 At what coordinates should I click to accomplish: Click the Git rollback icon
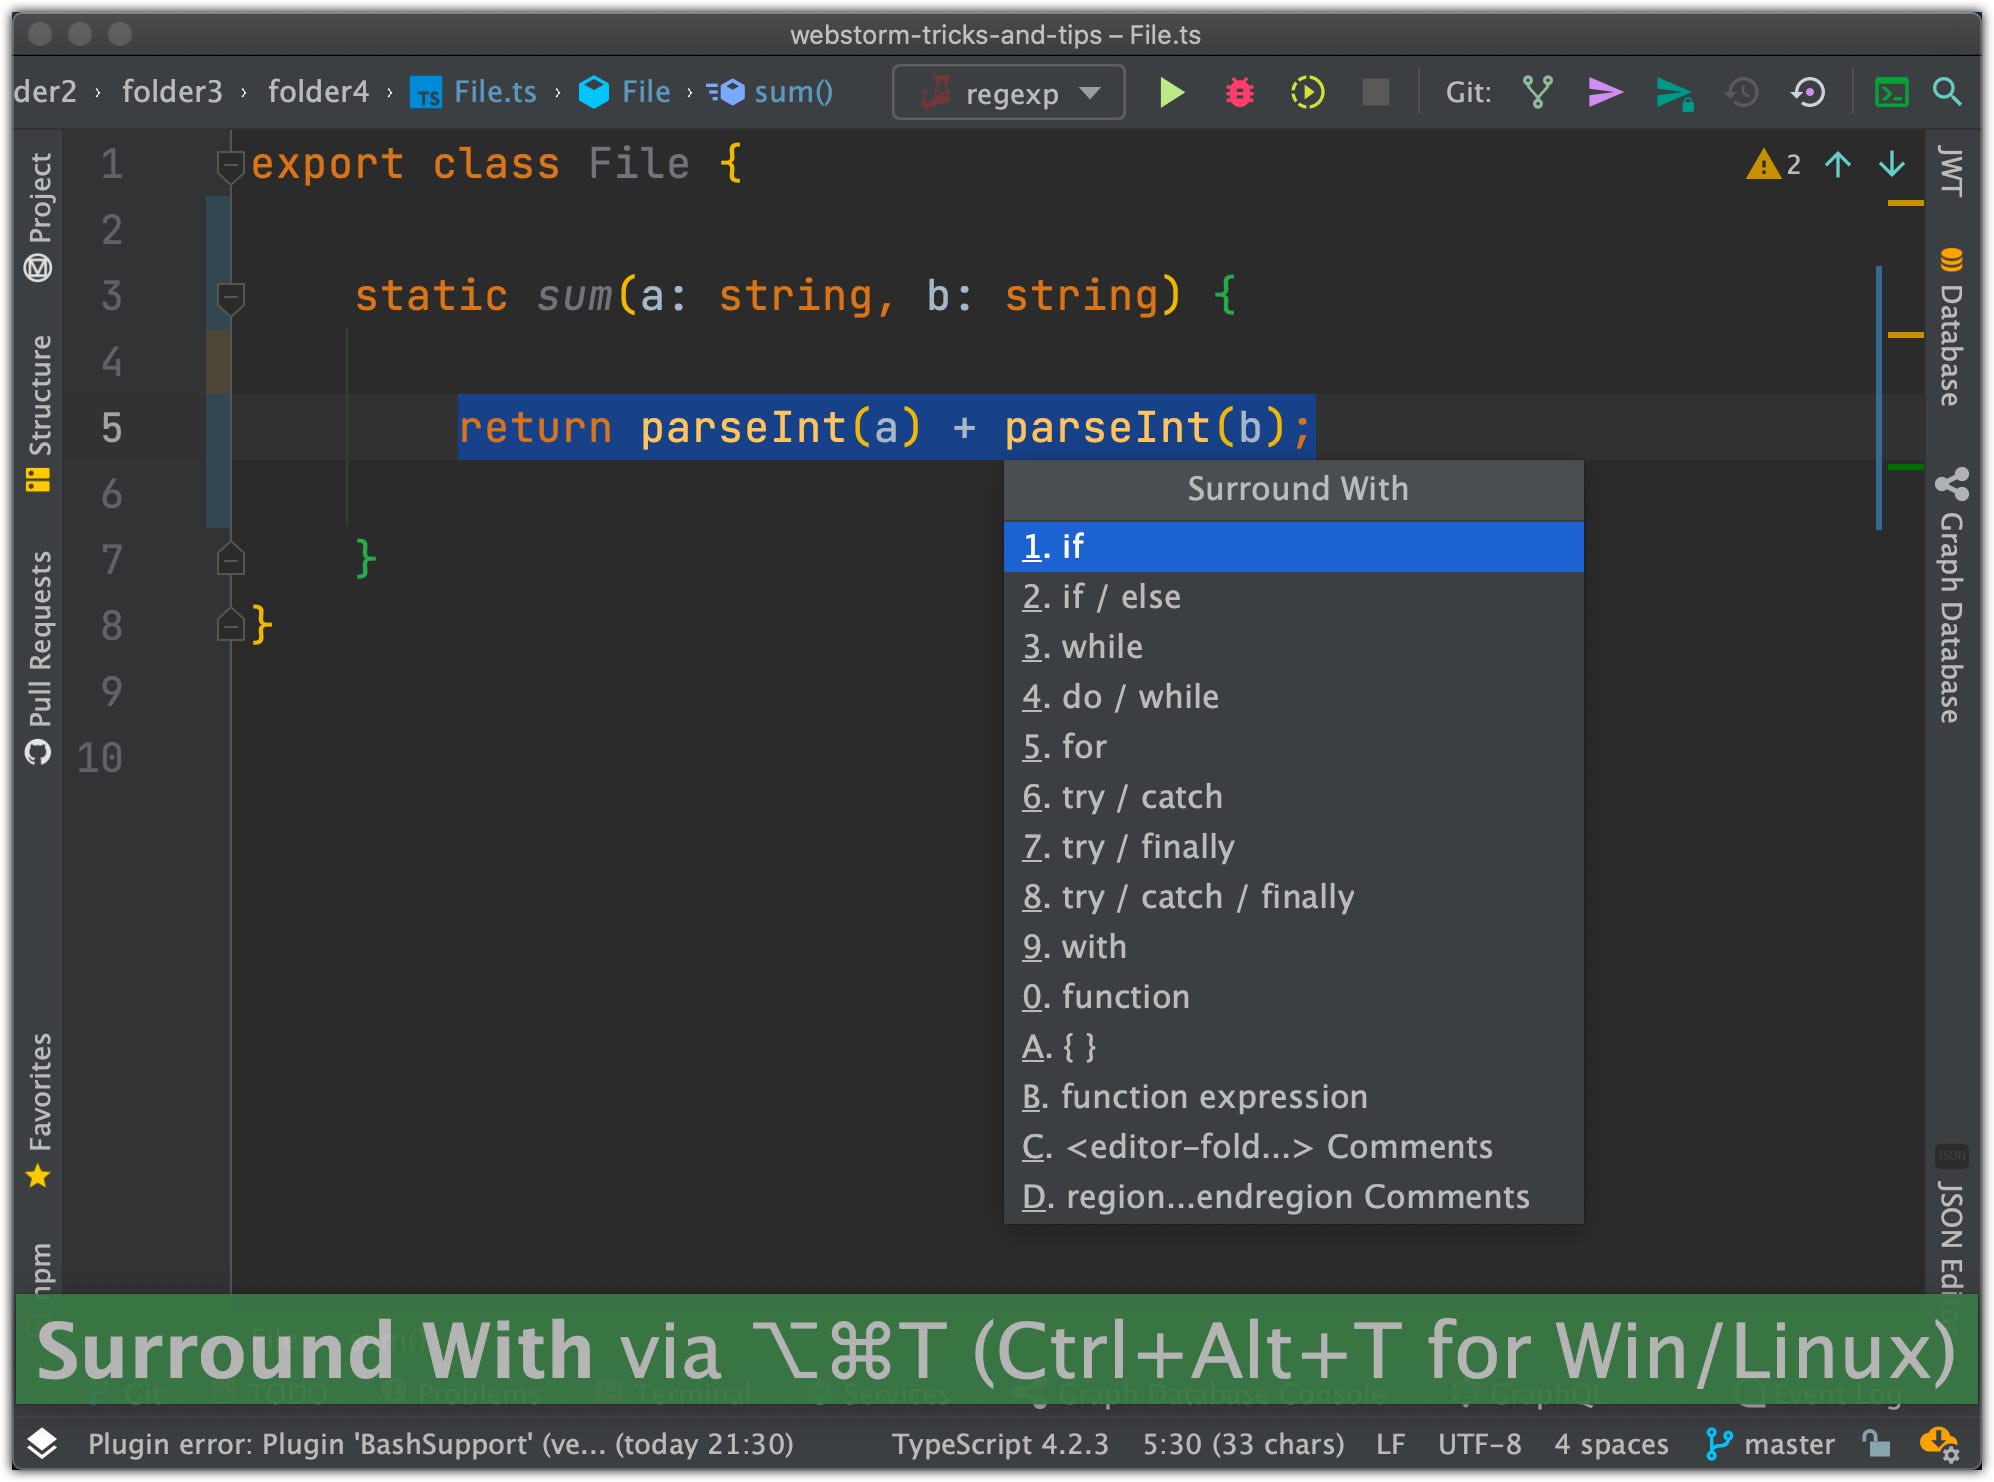[1808, 93]
